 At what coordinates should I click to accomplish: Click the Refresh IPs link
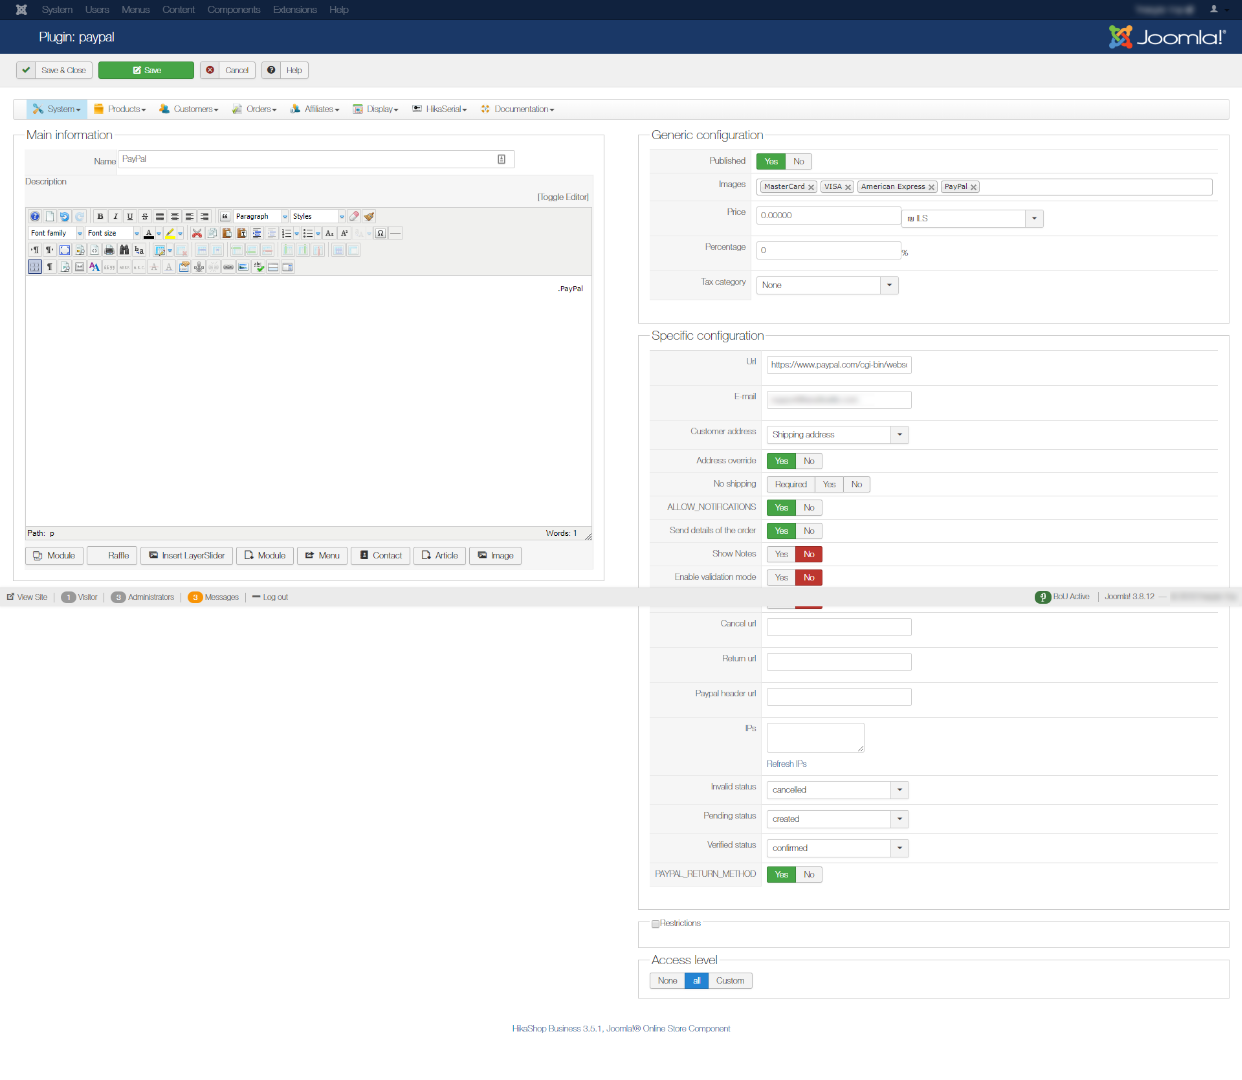click(787, 764)
